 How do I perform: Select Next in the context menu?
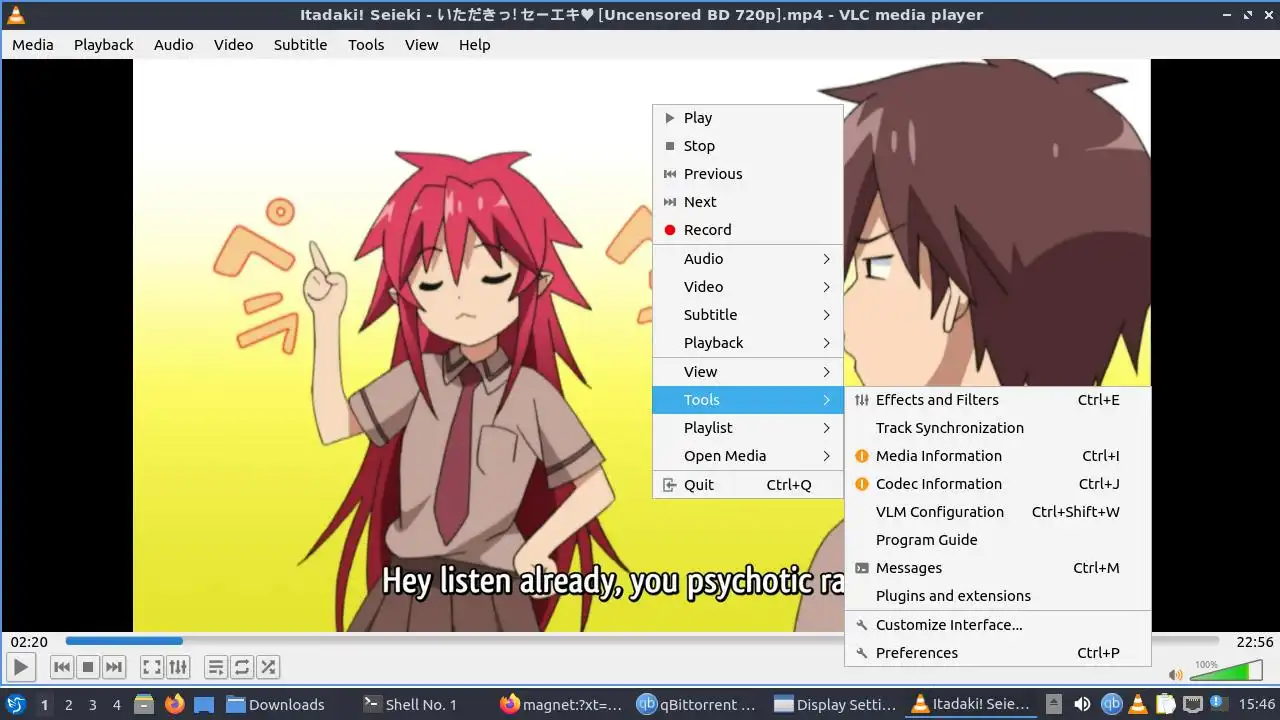point(748,202)
